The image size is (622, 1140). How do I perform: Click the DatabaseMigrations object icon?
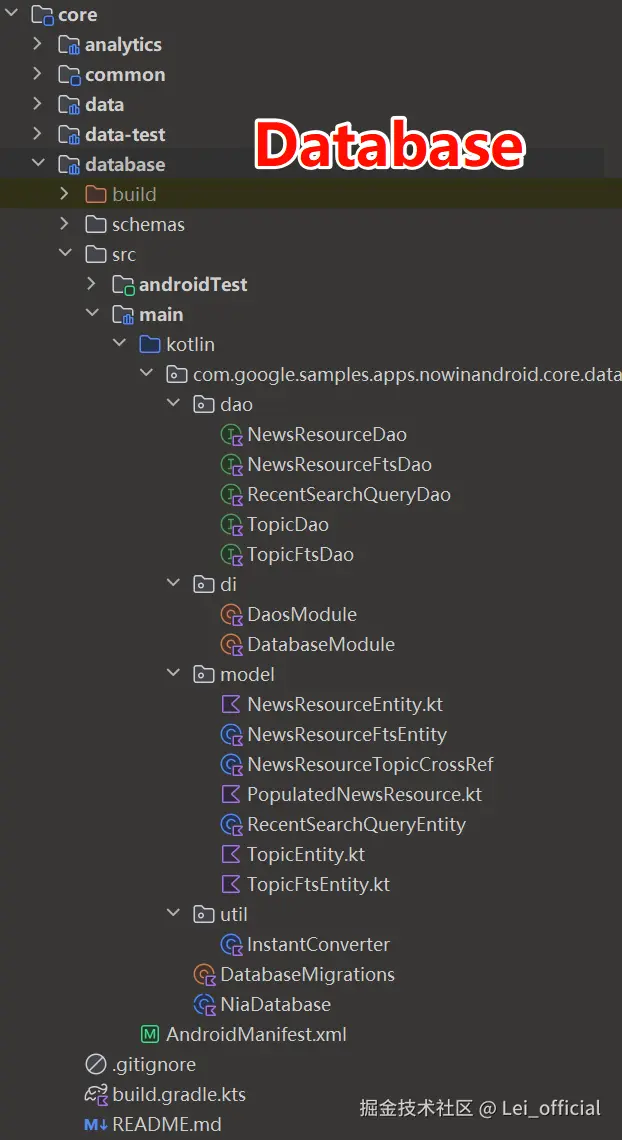tap(205, 975)
